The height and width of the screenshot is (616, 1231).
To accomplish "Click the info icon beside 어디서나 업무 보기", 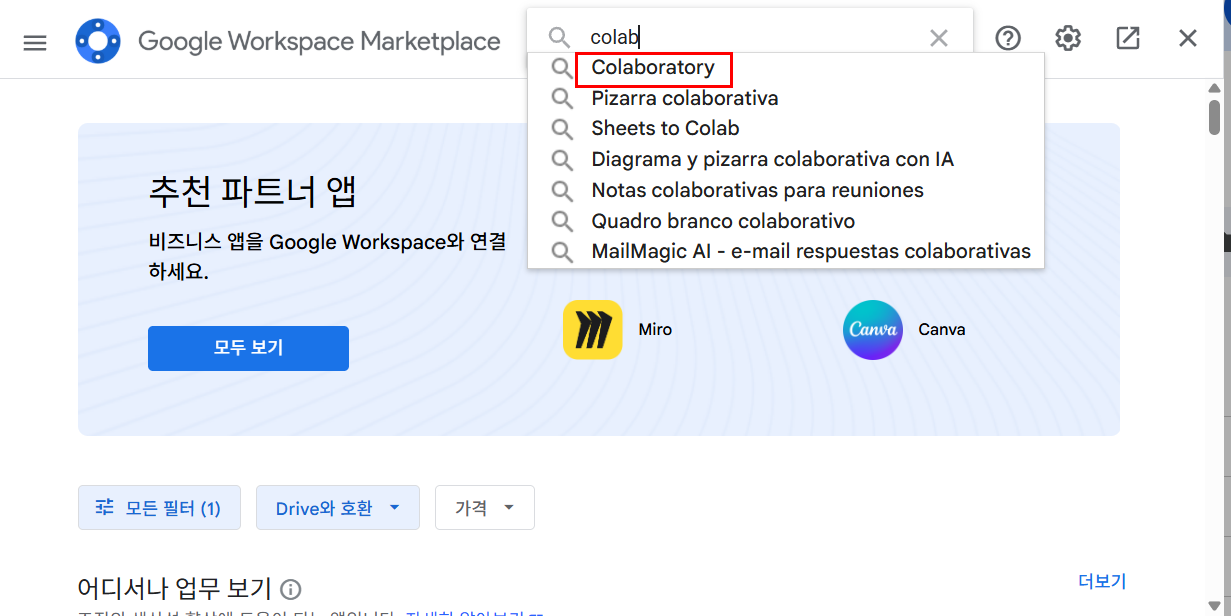I will [291, 589].
